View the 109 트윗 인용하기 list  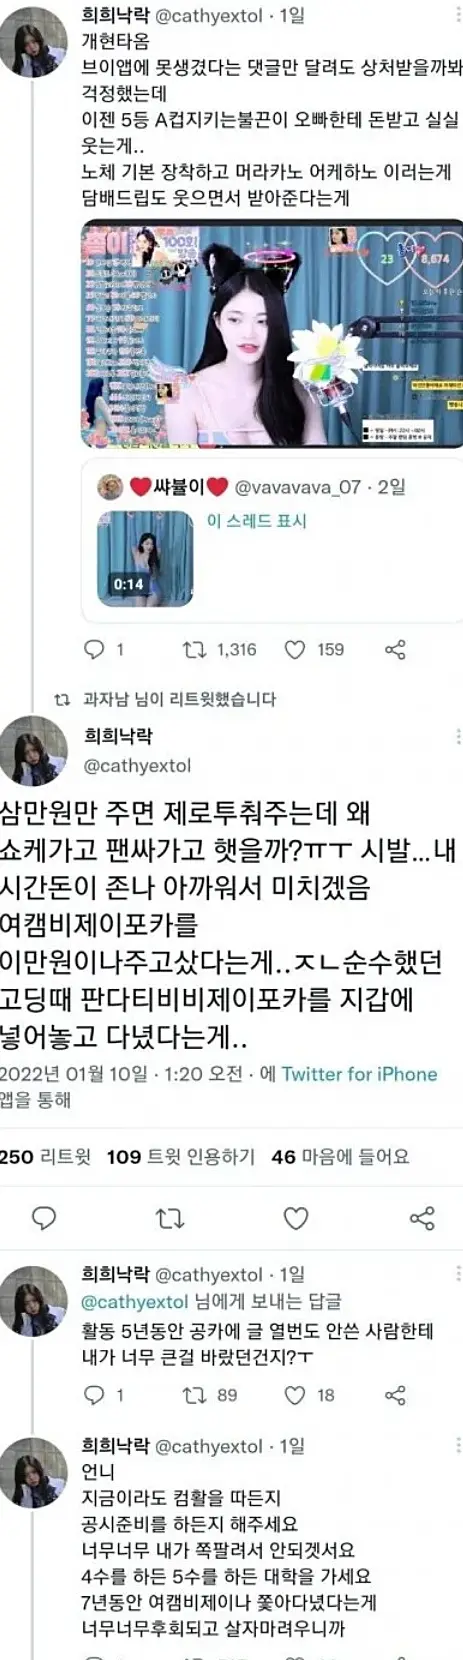pos(180,1157)
